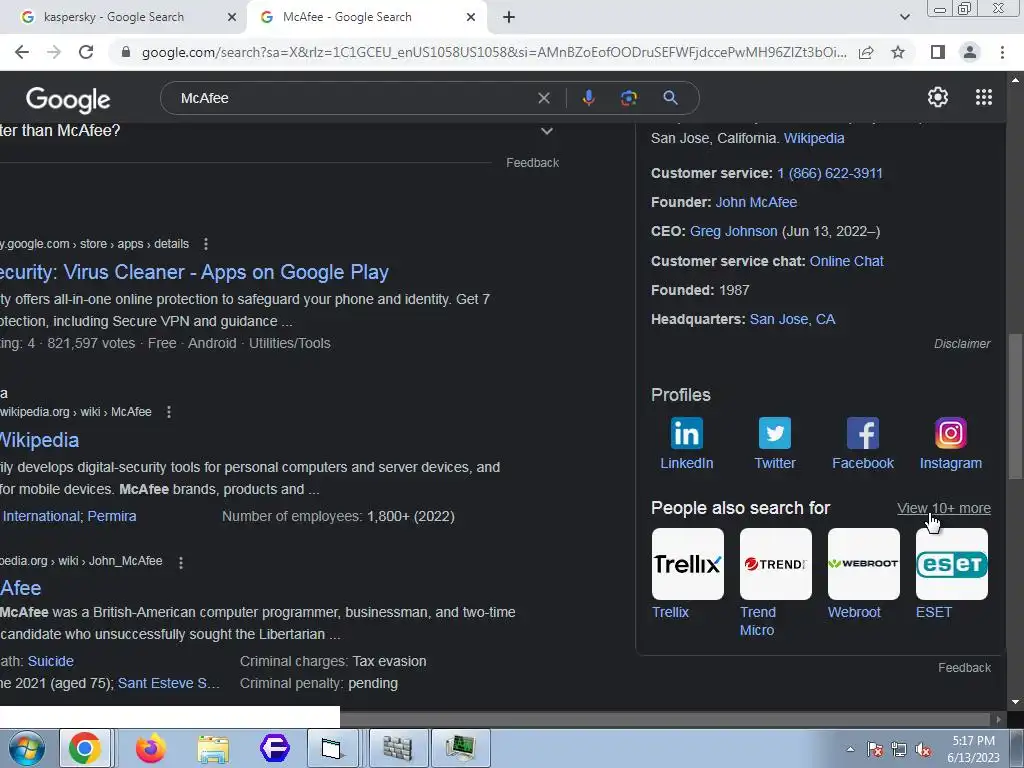Click the Disclaimer text in the knowledge panel
The width and height of the screenshot is (1024, 768).
(962, 344)
